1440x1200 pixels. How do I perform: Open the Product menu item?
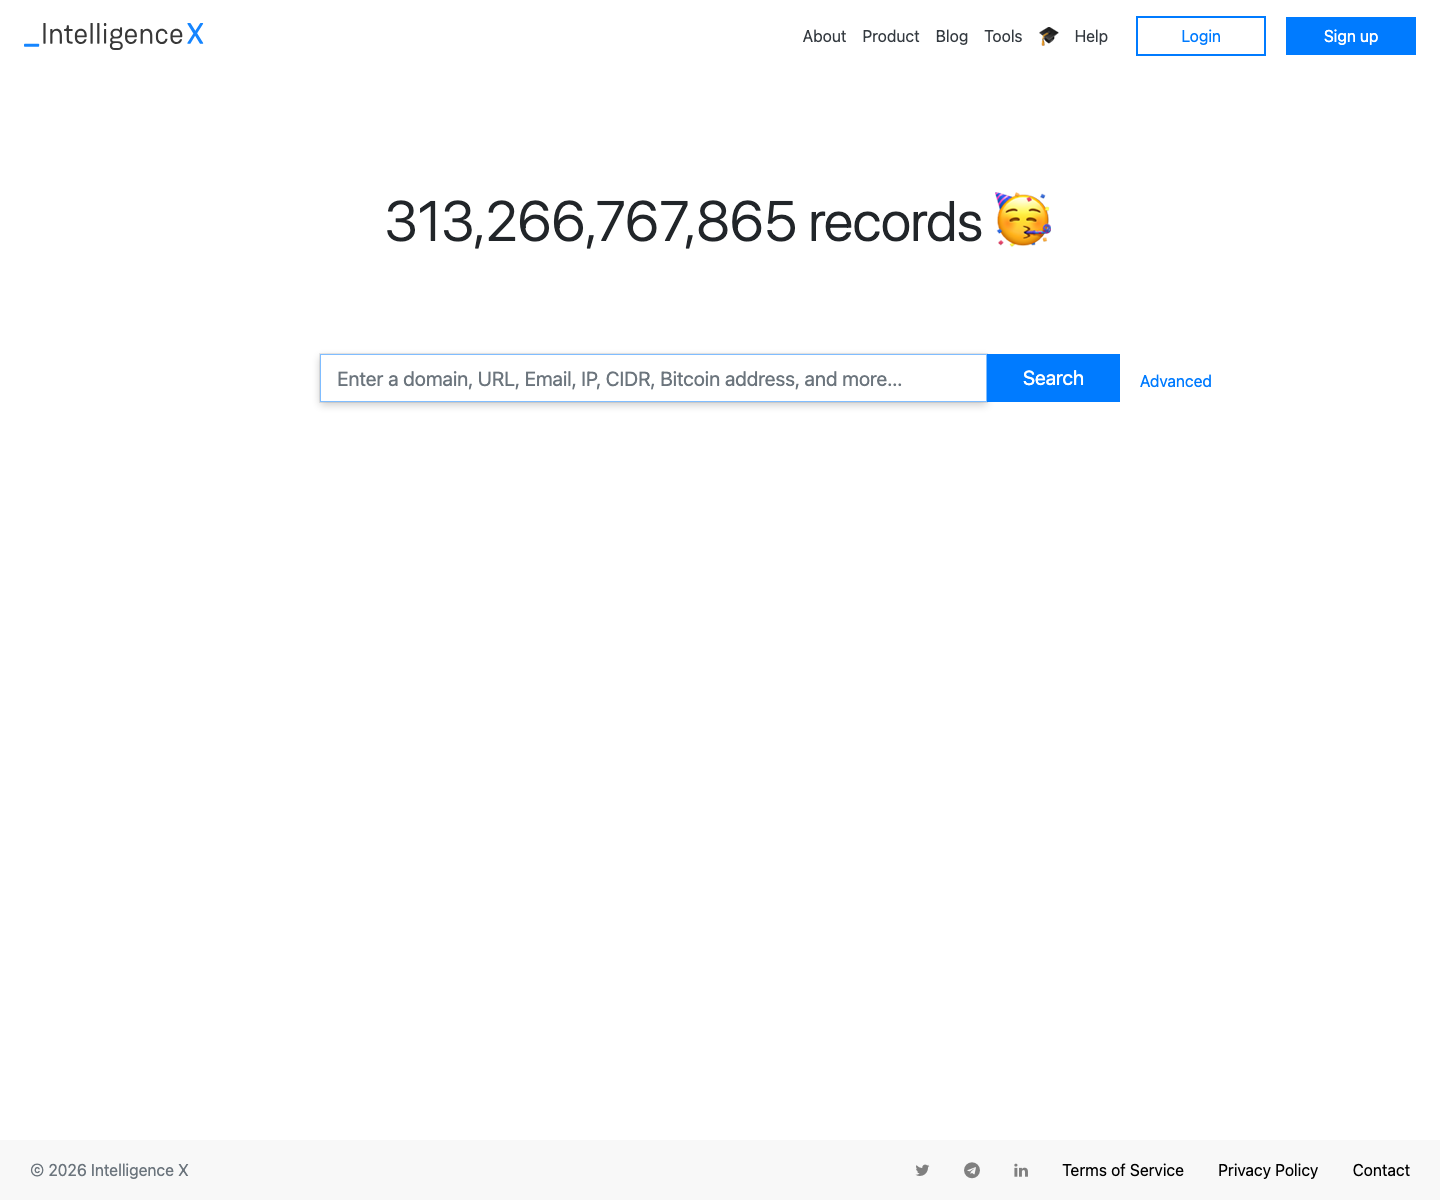tap(891, 36)
